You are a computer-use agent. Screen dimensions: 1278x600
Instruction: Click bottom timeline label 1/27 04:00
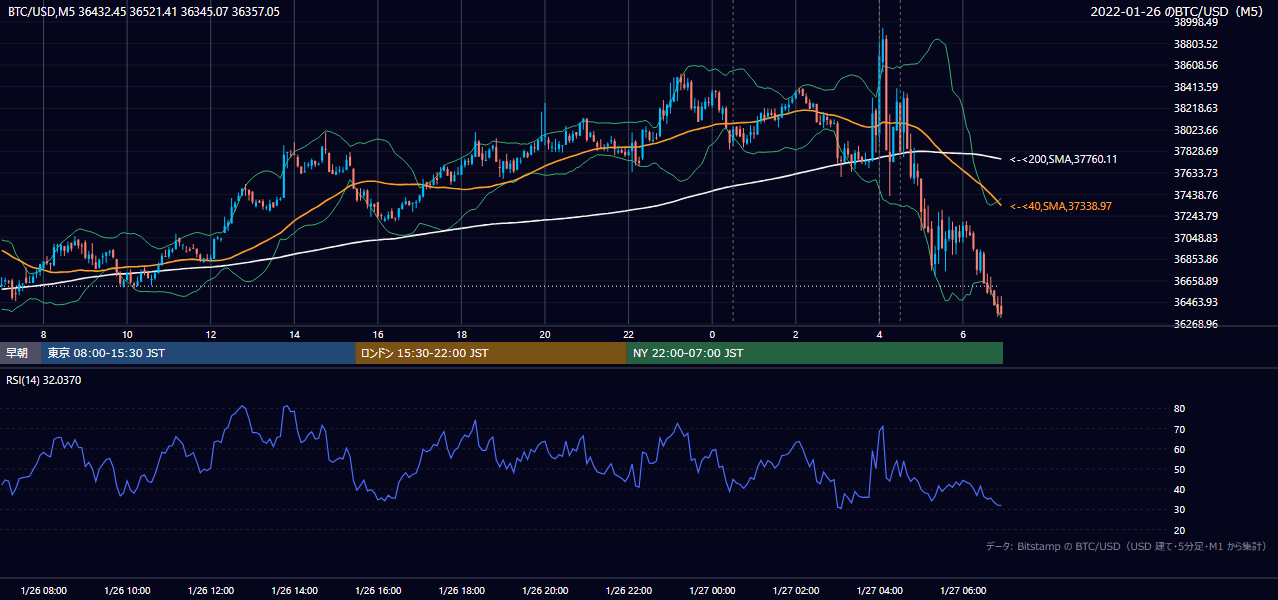click(879, 591)
